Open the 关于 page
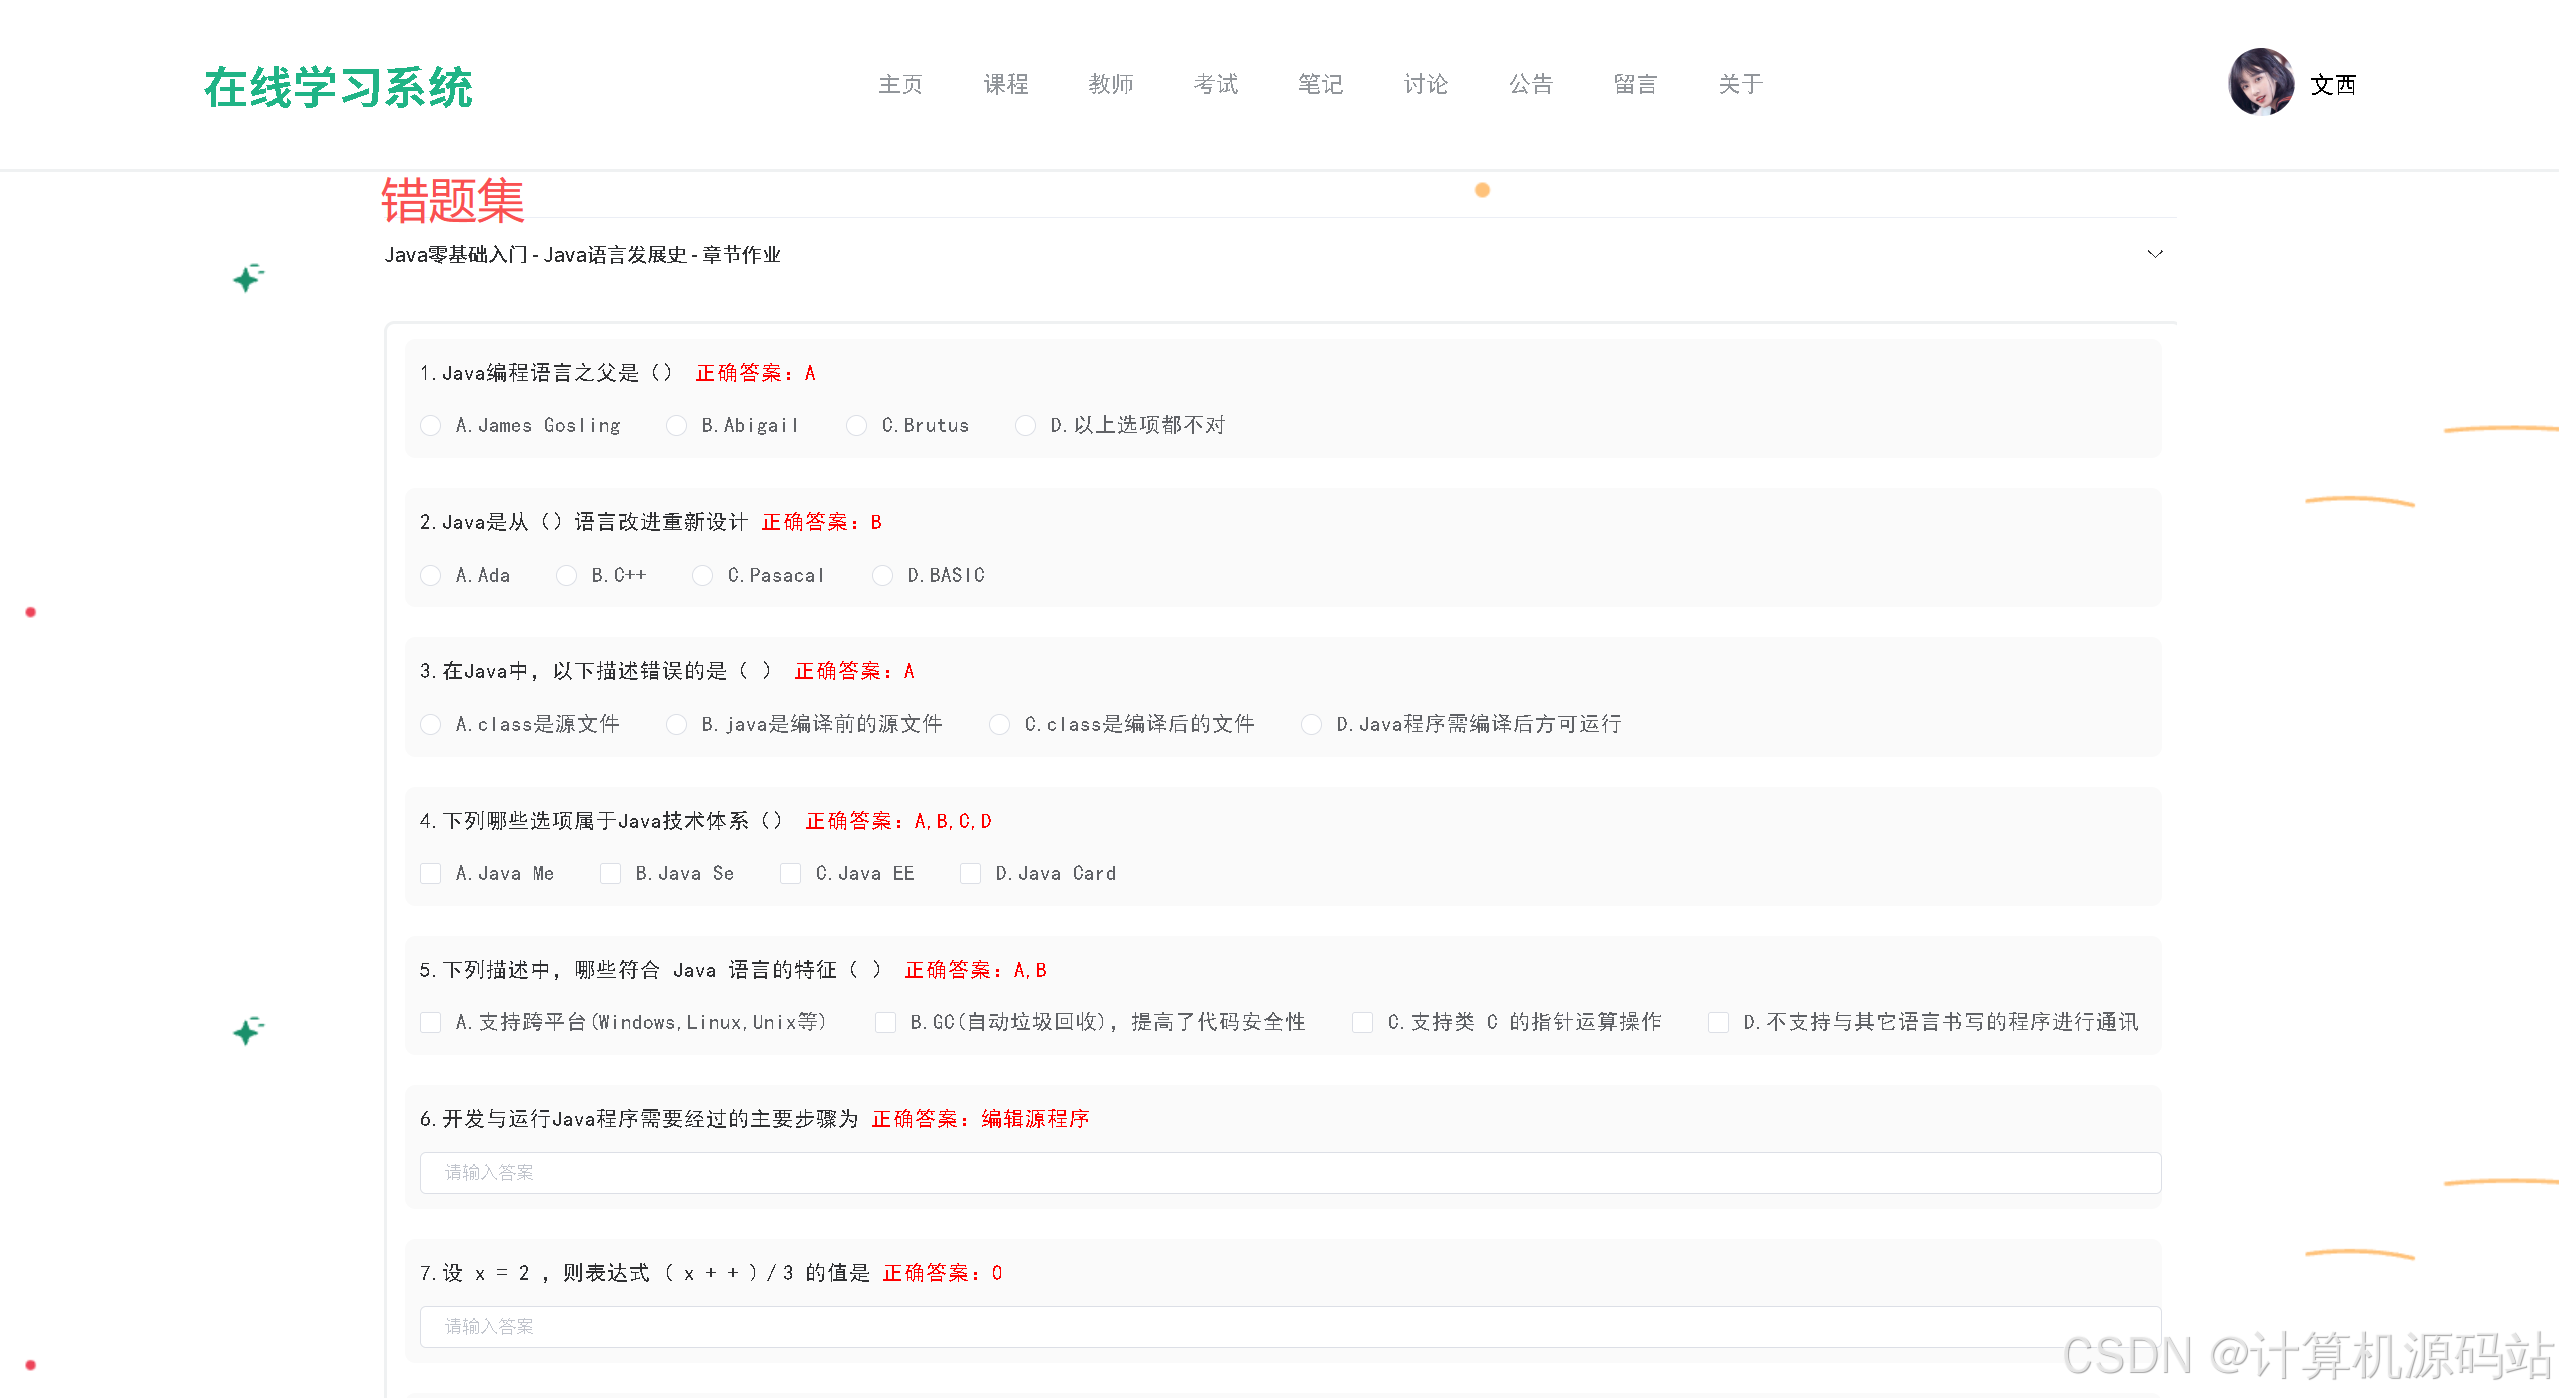2559x1398 pixels. click(1739, 85)
